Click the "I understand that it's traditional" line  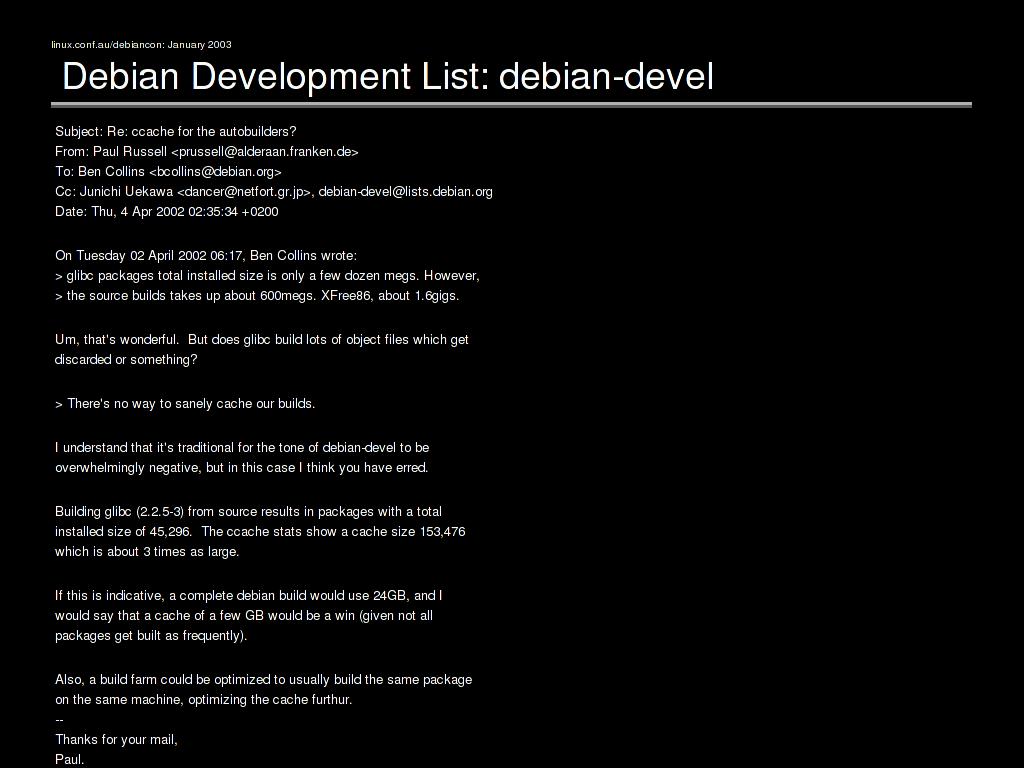click(242, 447)
